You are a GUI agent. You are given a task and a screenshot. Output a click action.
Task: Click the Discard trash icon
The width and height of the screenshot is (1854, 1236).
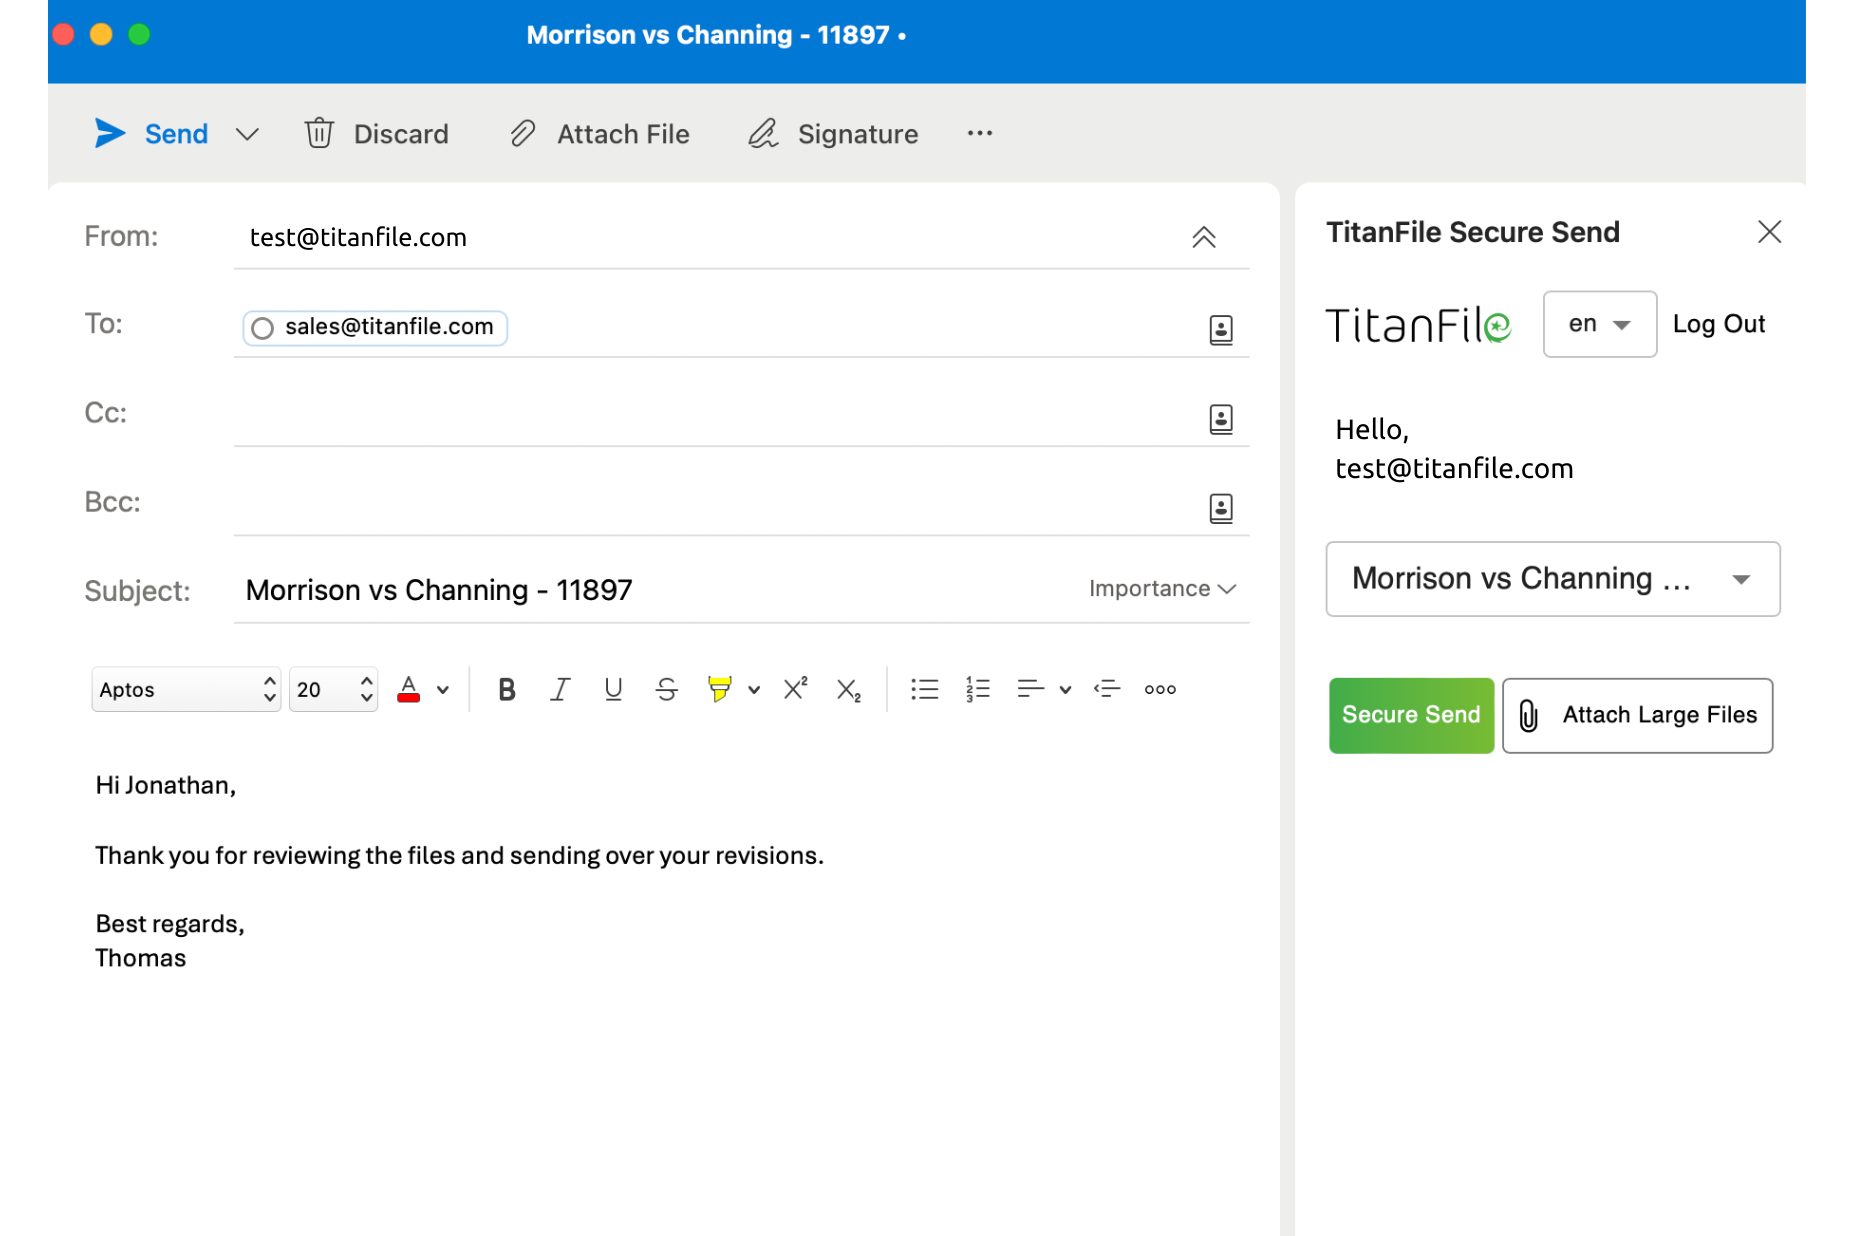tap(319, 133)
